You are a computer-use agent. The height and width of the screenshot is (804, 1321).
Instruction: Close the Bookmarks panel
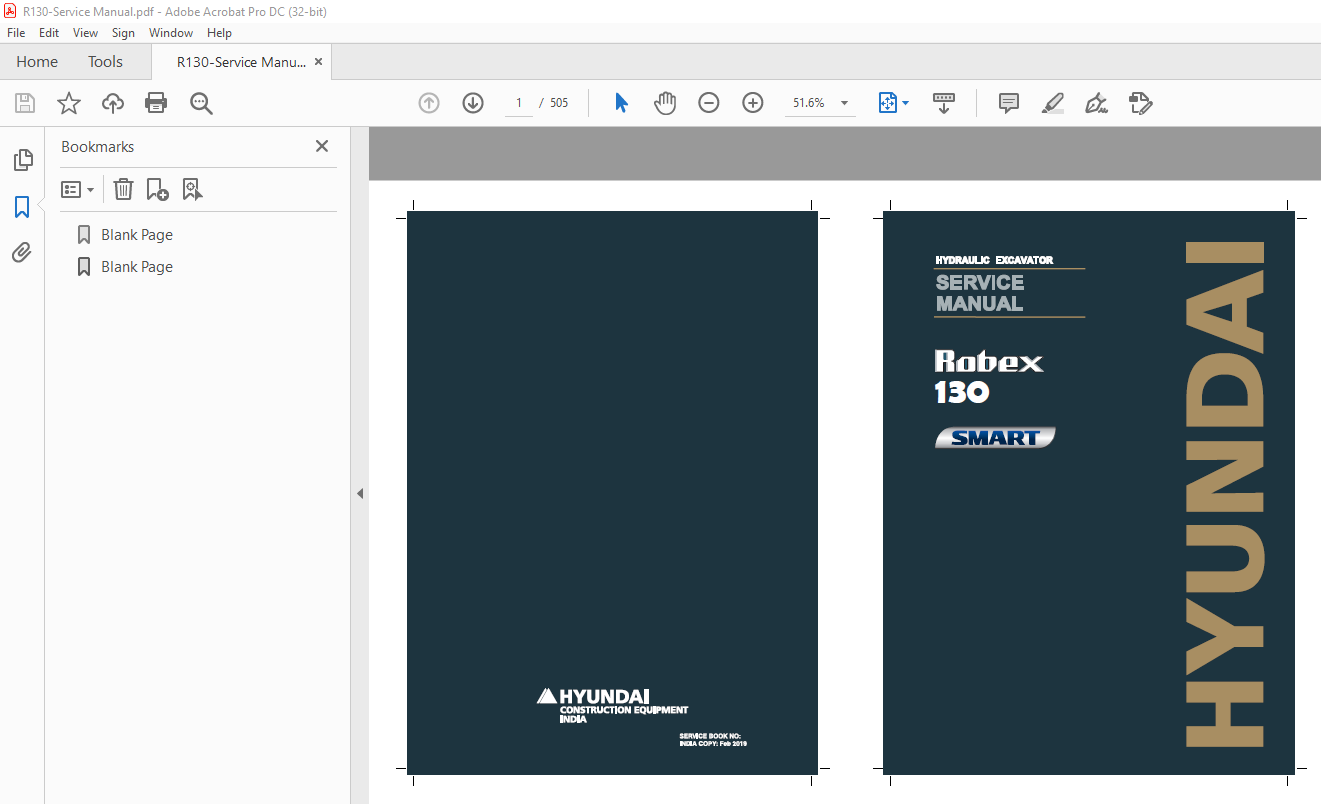click(322, 146)
